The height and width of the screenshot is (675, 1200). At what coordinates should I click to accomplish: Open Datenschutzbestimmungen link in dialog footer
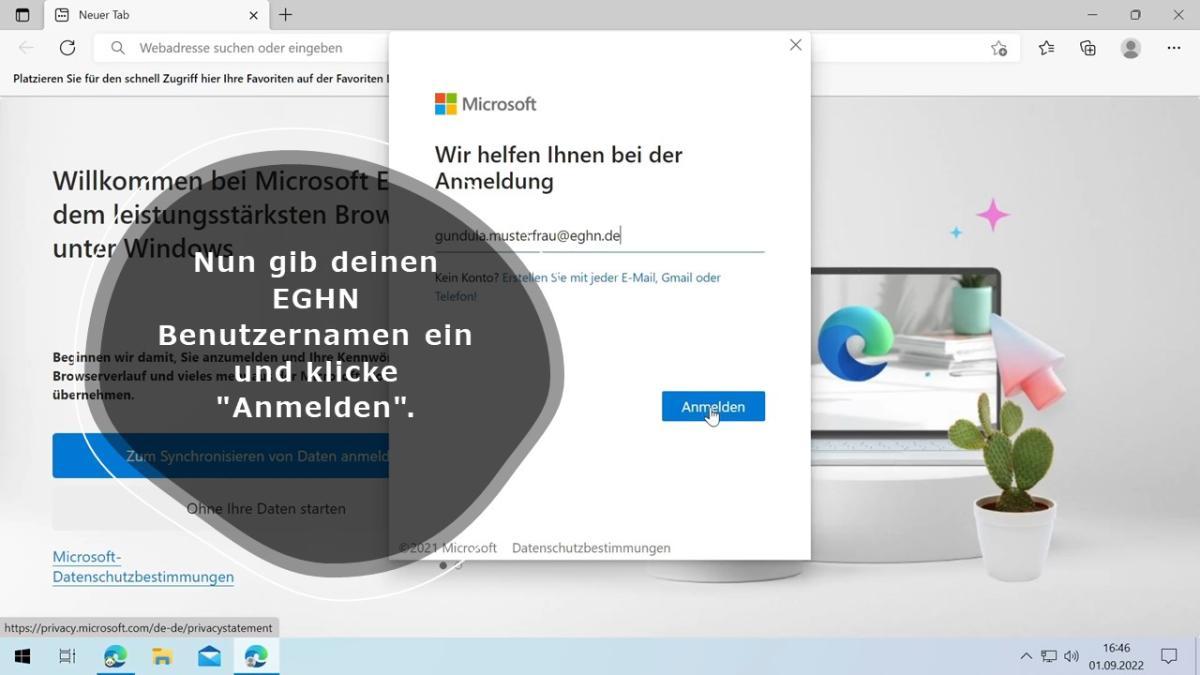click(x=591, y=548)
